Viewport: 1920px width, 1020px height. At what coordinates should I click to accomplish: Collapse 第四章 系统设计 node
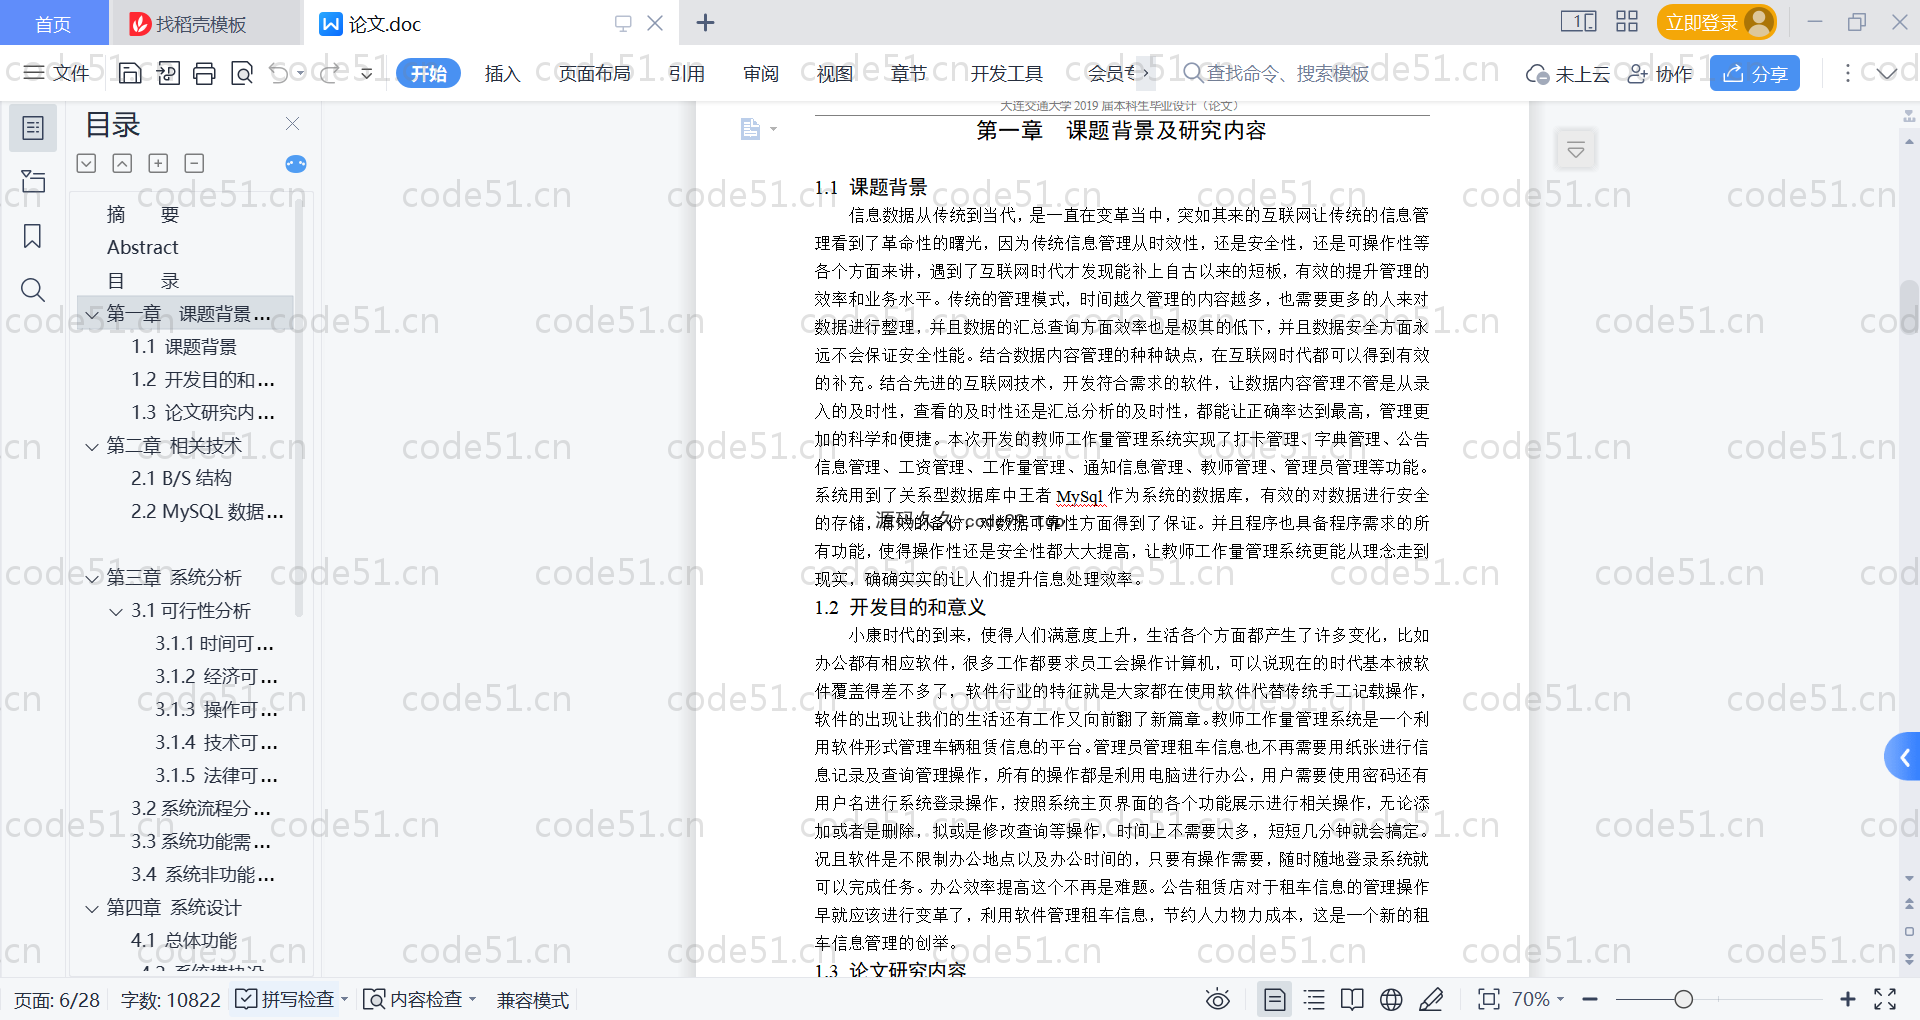click(x=92, y=908)
